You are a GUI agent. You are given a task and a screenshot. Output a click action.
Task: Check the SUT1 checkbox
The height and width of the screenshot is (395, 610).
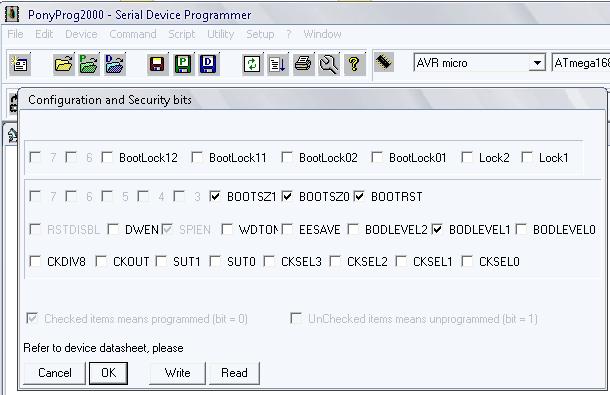pos(161,261)
